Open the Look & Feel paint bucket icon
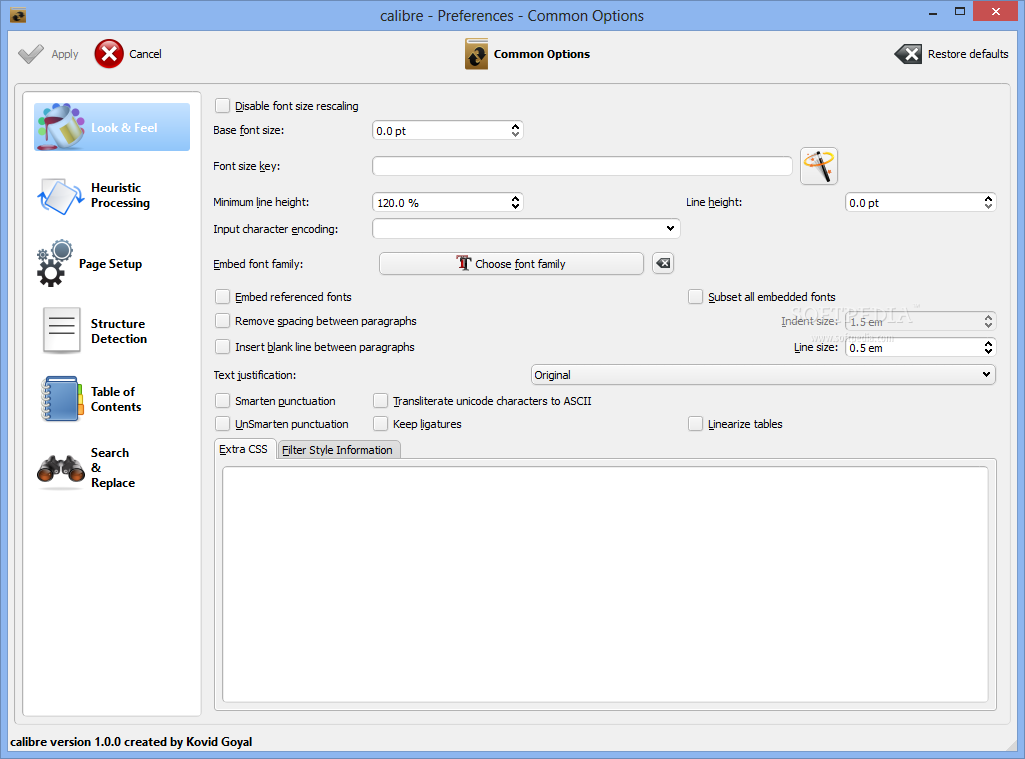Screen dimensions: 1025x759 tap(61, 127)
